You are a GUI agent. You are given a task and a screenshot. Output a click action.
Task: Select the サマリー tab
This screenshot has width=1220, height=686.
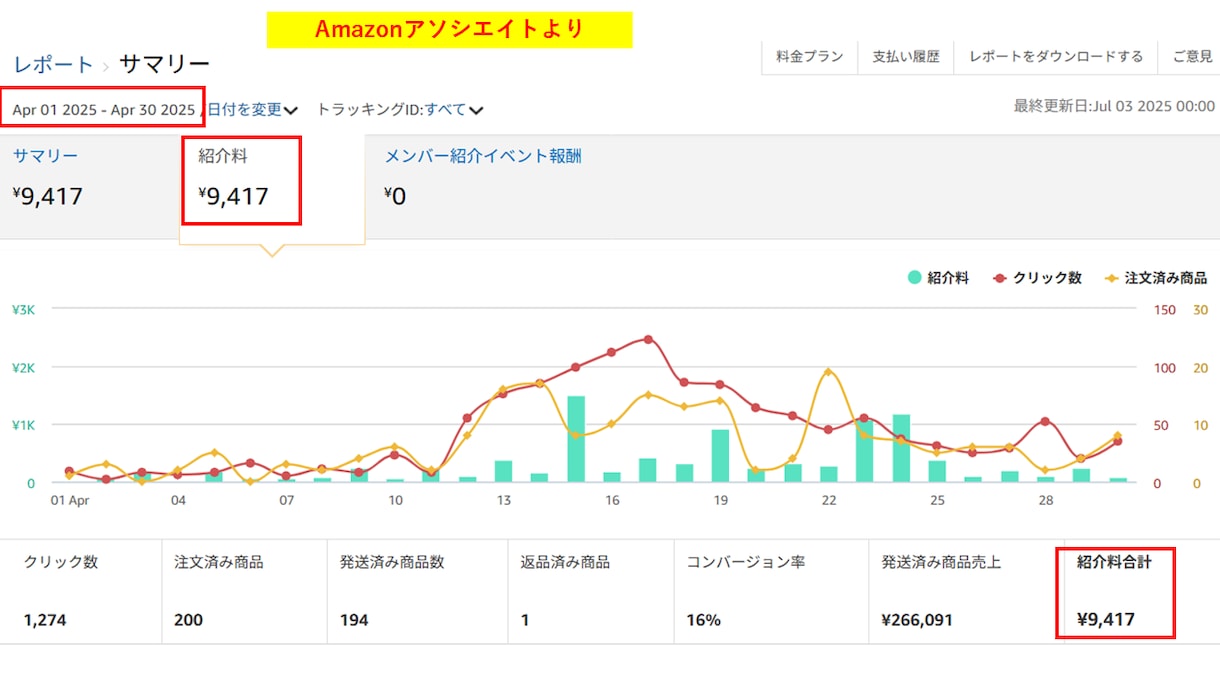click(90, 187)
